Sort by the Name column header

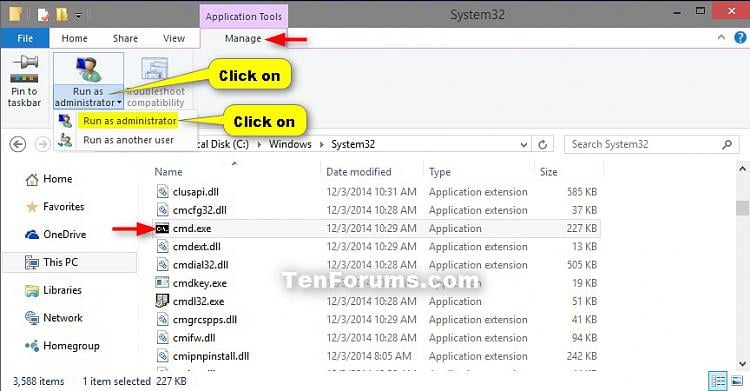pos(168,172)
